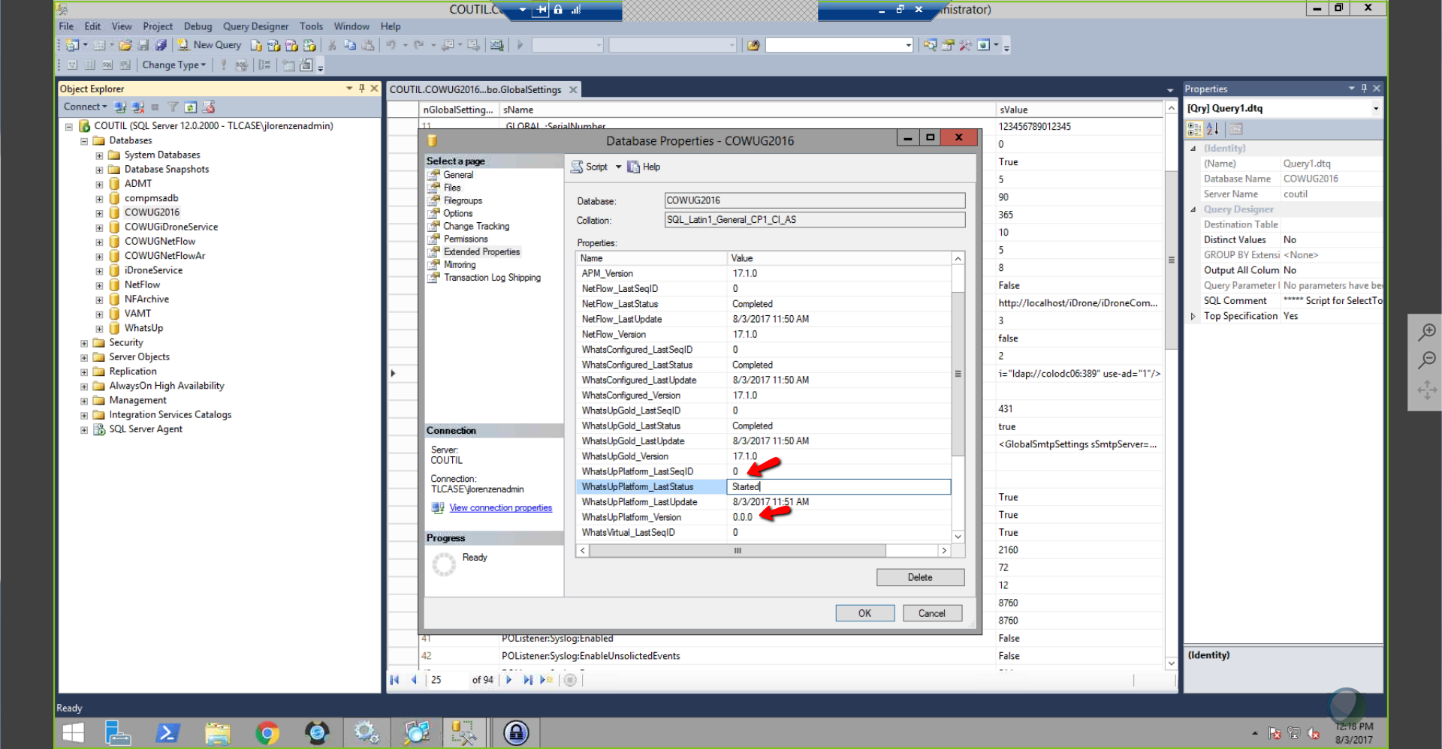Select the General page in dialog
1442x749 pixels.
pyautogui.click(x=458, y=175)
